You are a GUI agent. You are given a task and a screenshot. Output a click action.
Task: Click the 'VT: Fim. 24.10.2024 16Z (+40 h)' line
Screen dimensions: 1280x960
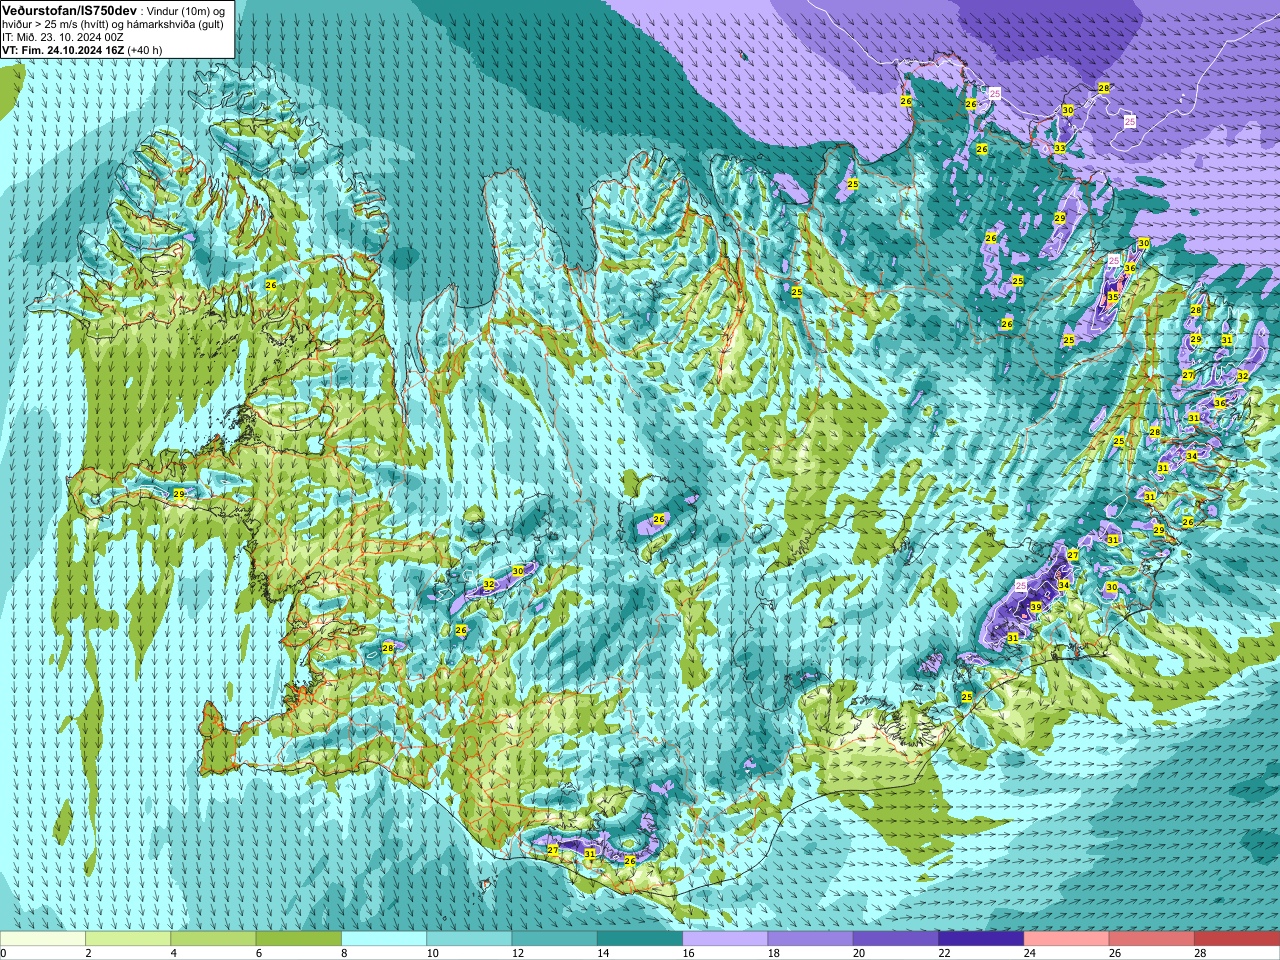pos(82,49)
